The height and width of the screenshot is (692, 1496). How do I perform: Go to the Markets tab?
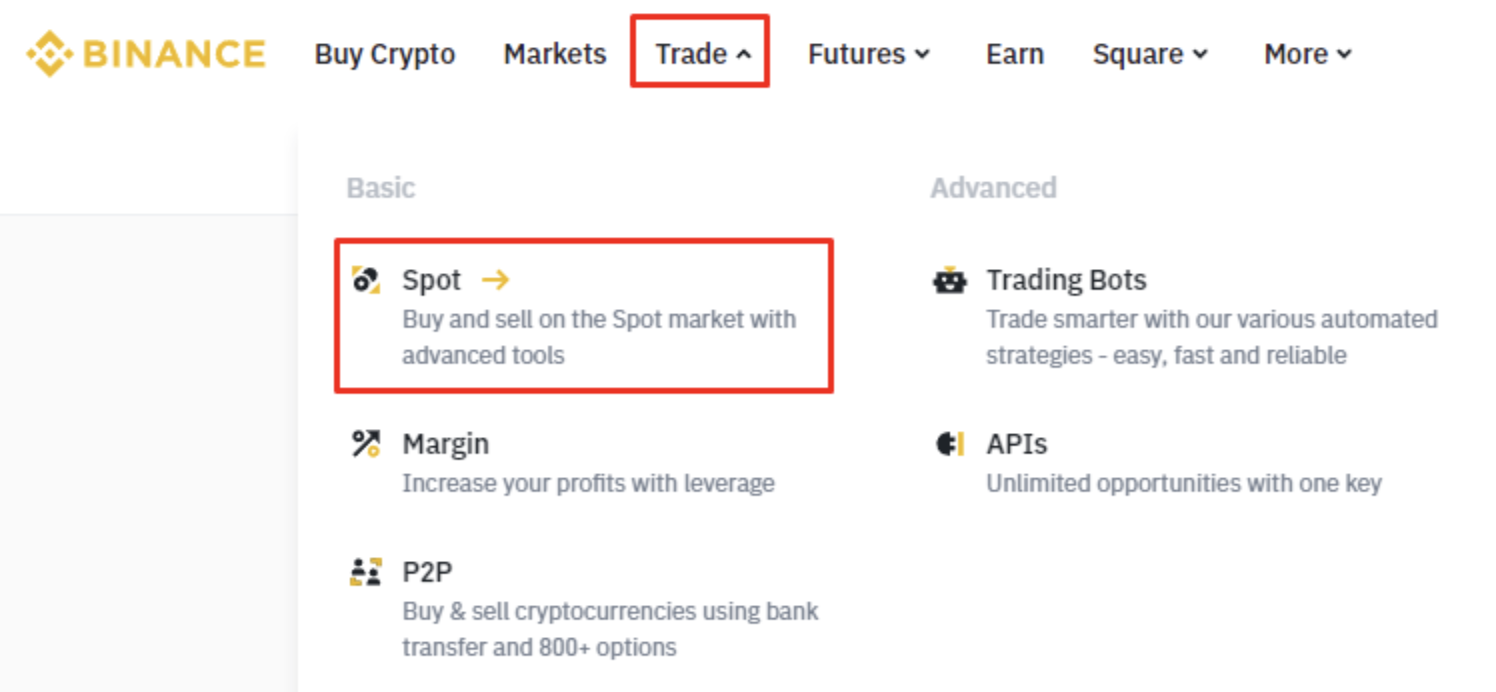click(x=555, y=54)
